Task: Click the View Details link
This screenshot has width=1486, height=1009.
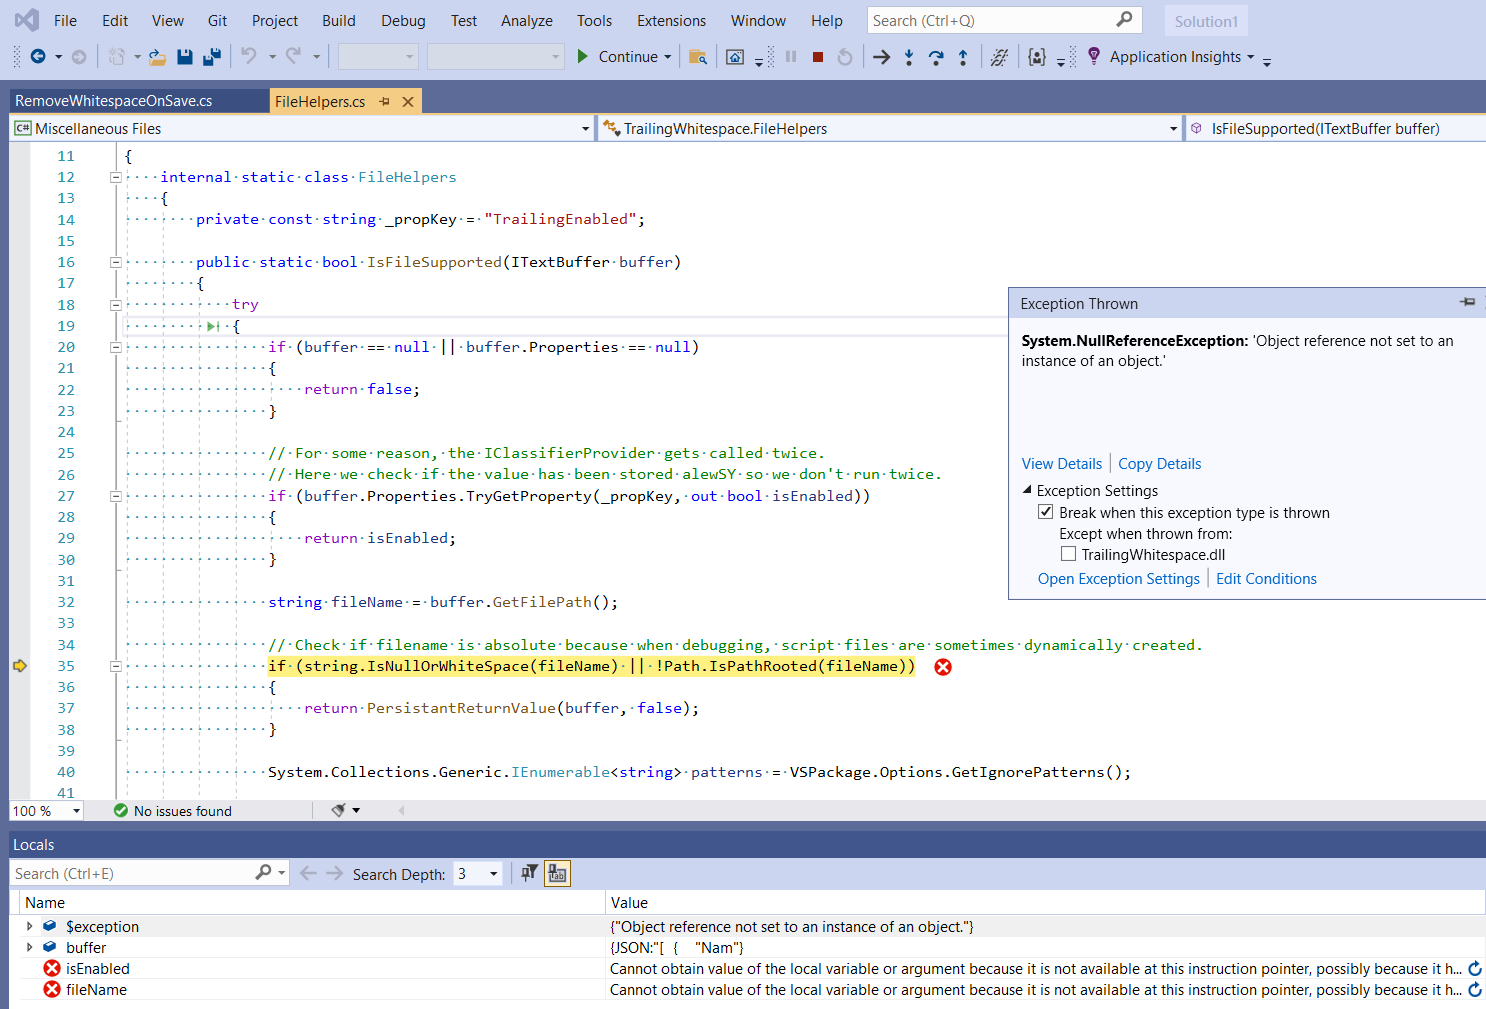Action: click(x=1061, y=464)
